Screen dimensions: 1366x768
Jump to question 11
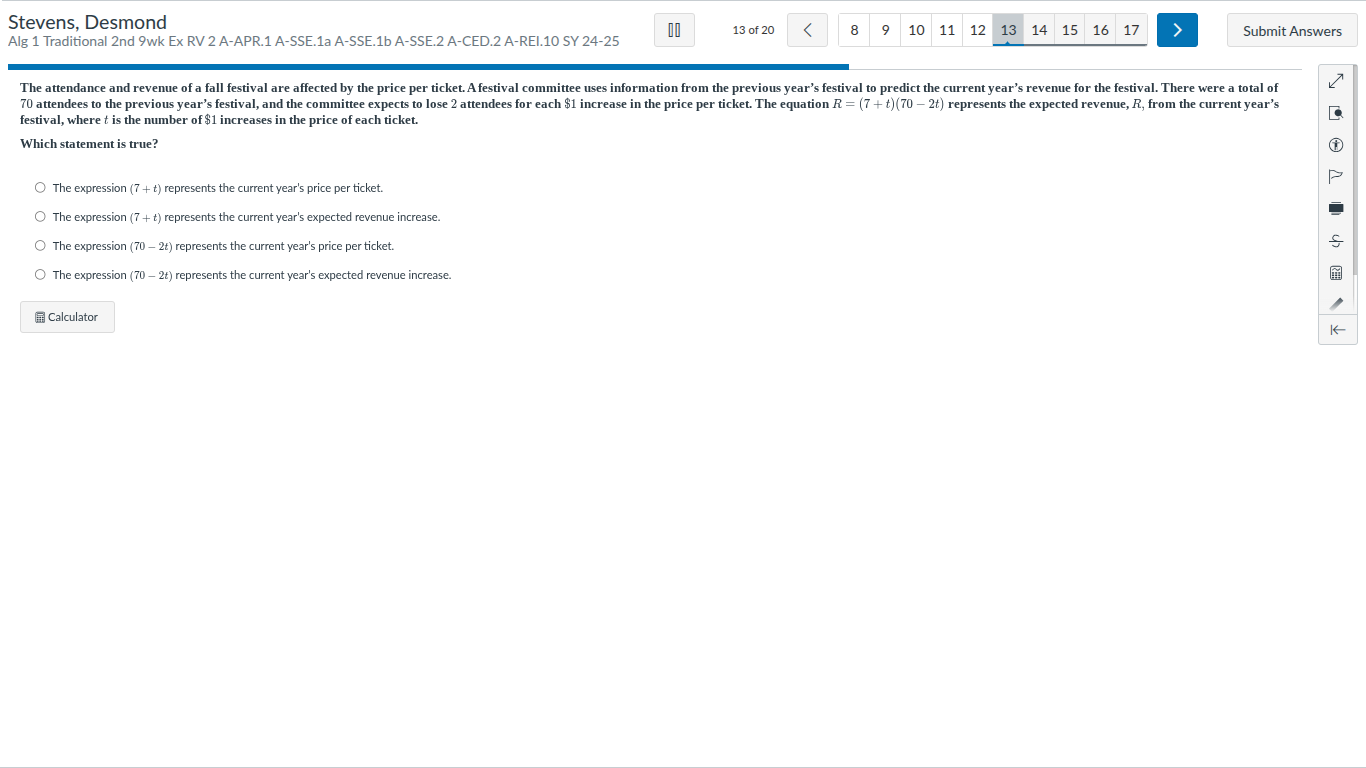click(x=947, y=30)
